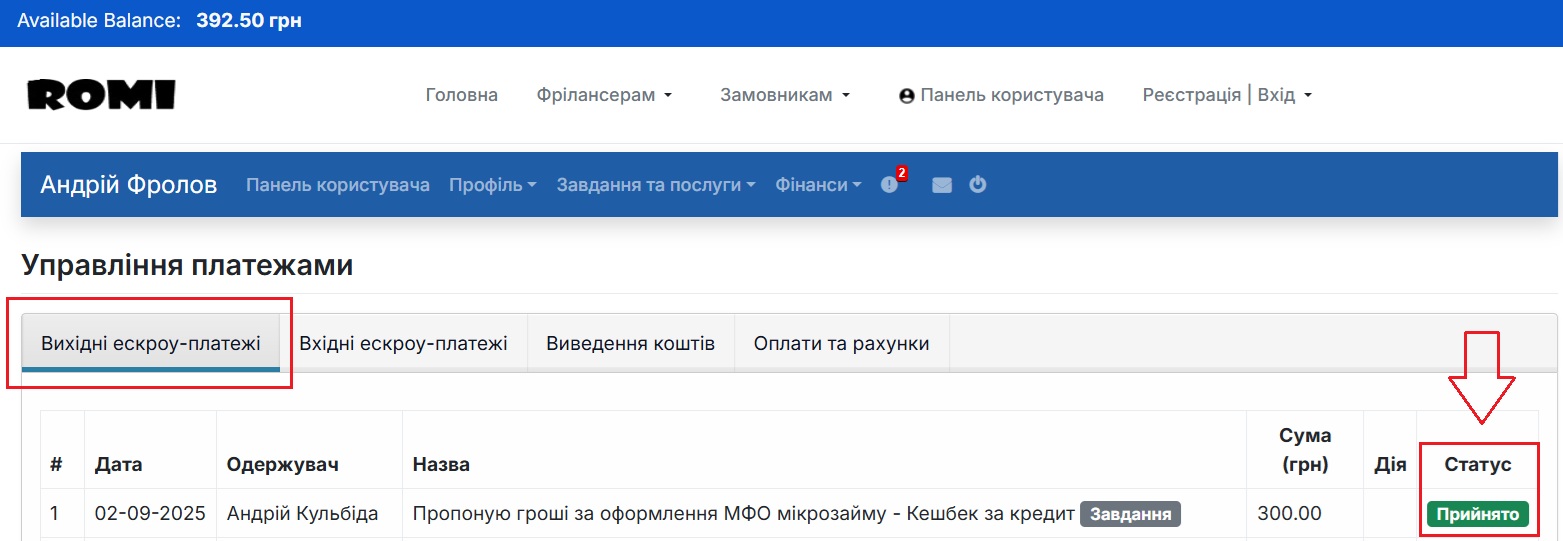Click the power logout icon
This screenshot has width=1563, height=541.
click(978, 184)
